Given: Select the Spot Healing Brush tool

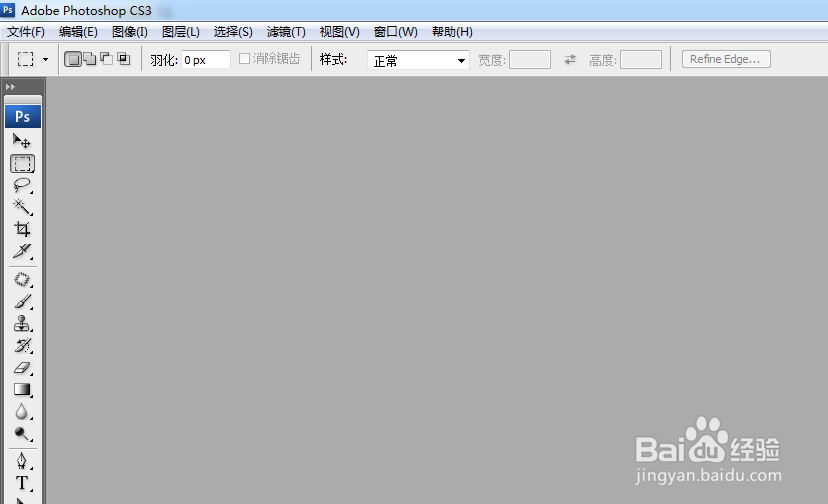Looking at the screenshot, I should pos(22,279).
